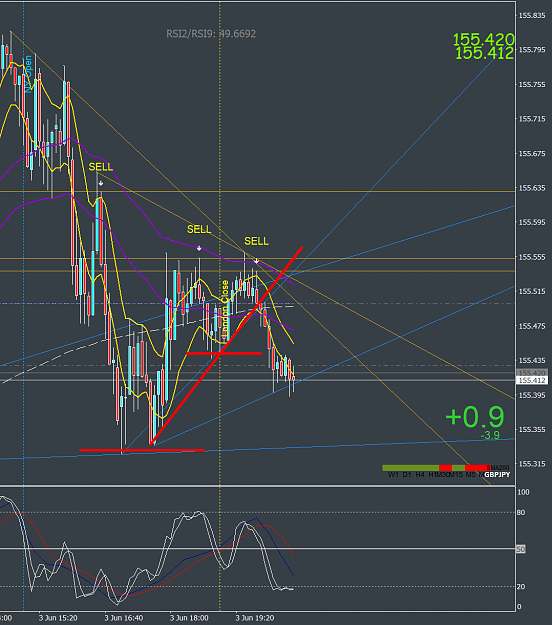Viewport: 552px width, 625px height.
Task: Click the gray 155.420 price tag on axis
Action: (532, 373)
